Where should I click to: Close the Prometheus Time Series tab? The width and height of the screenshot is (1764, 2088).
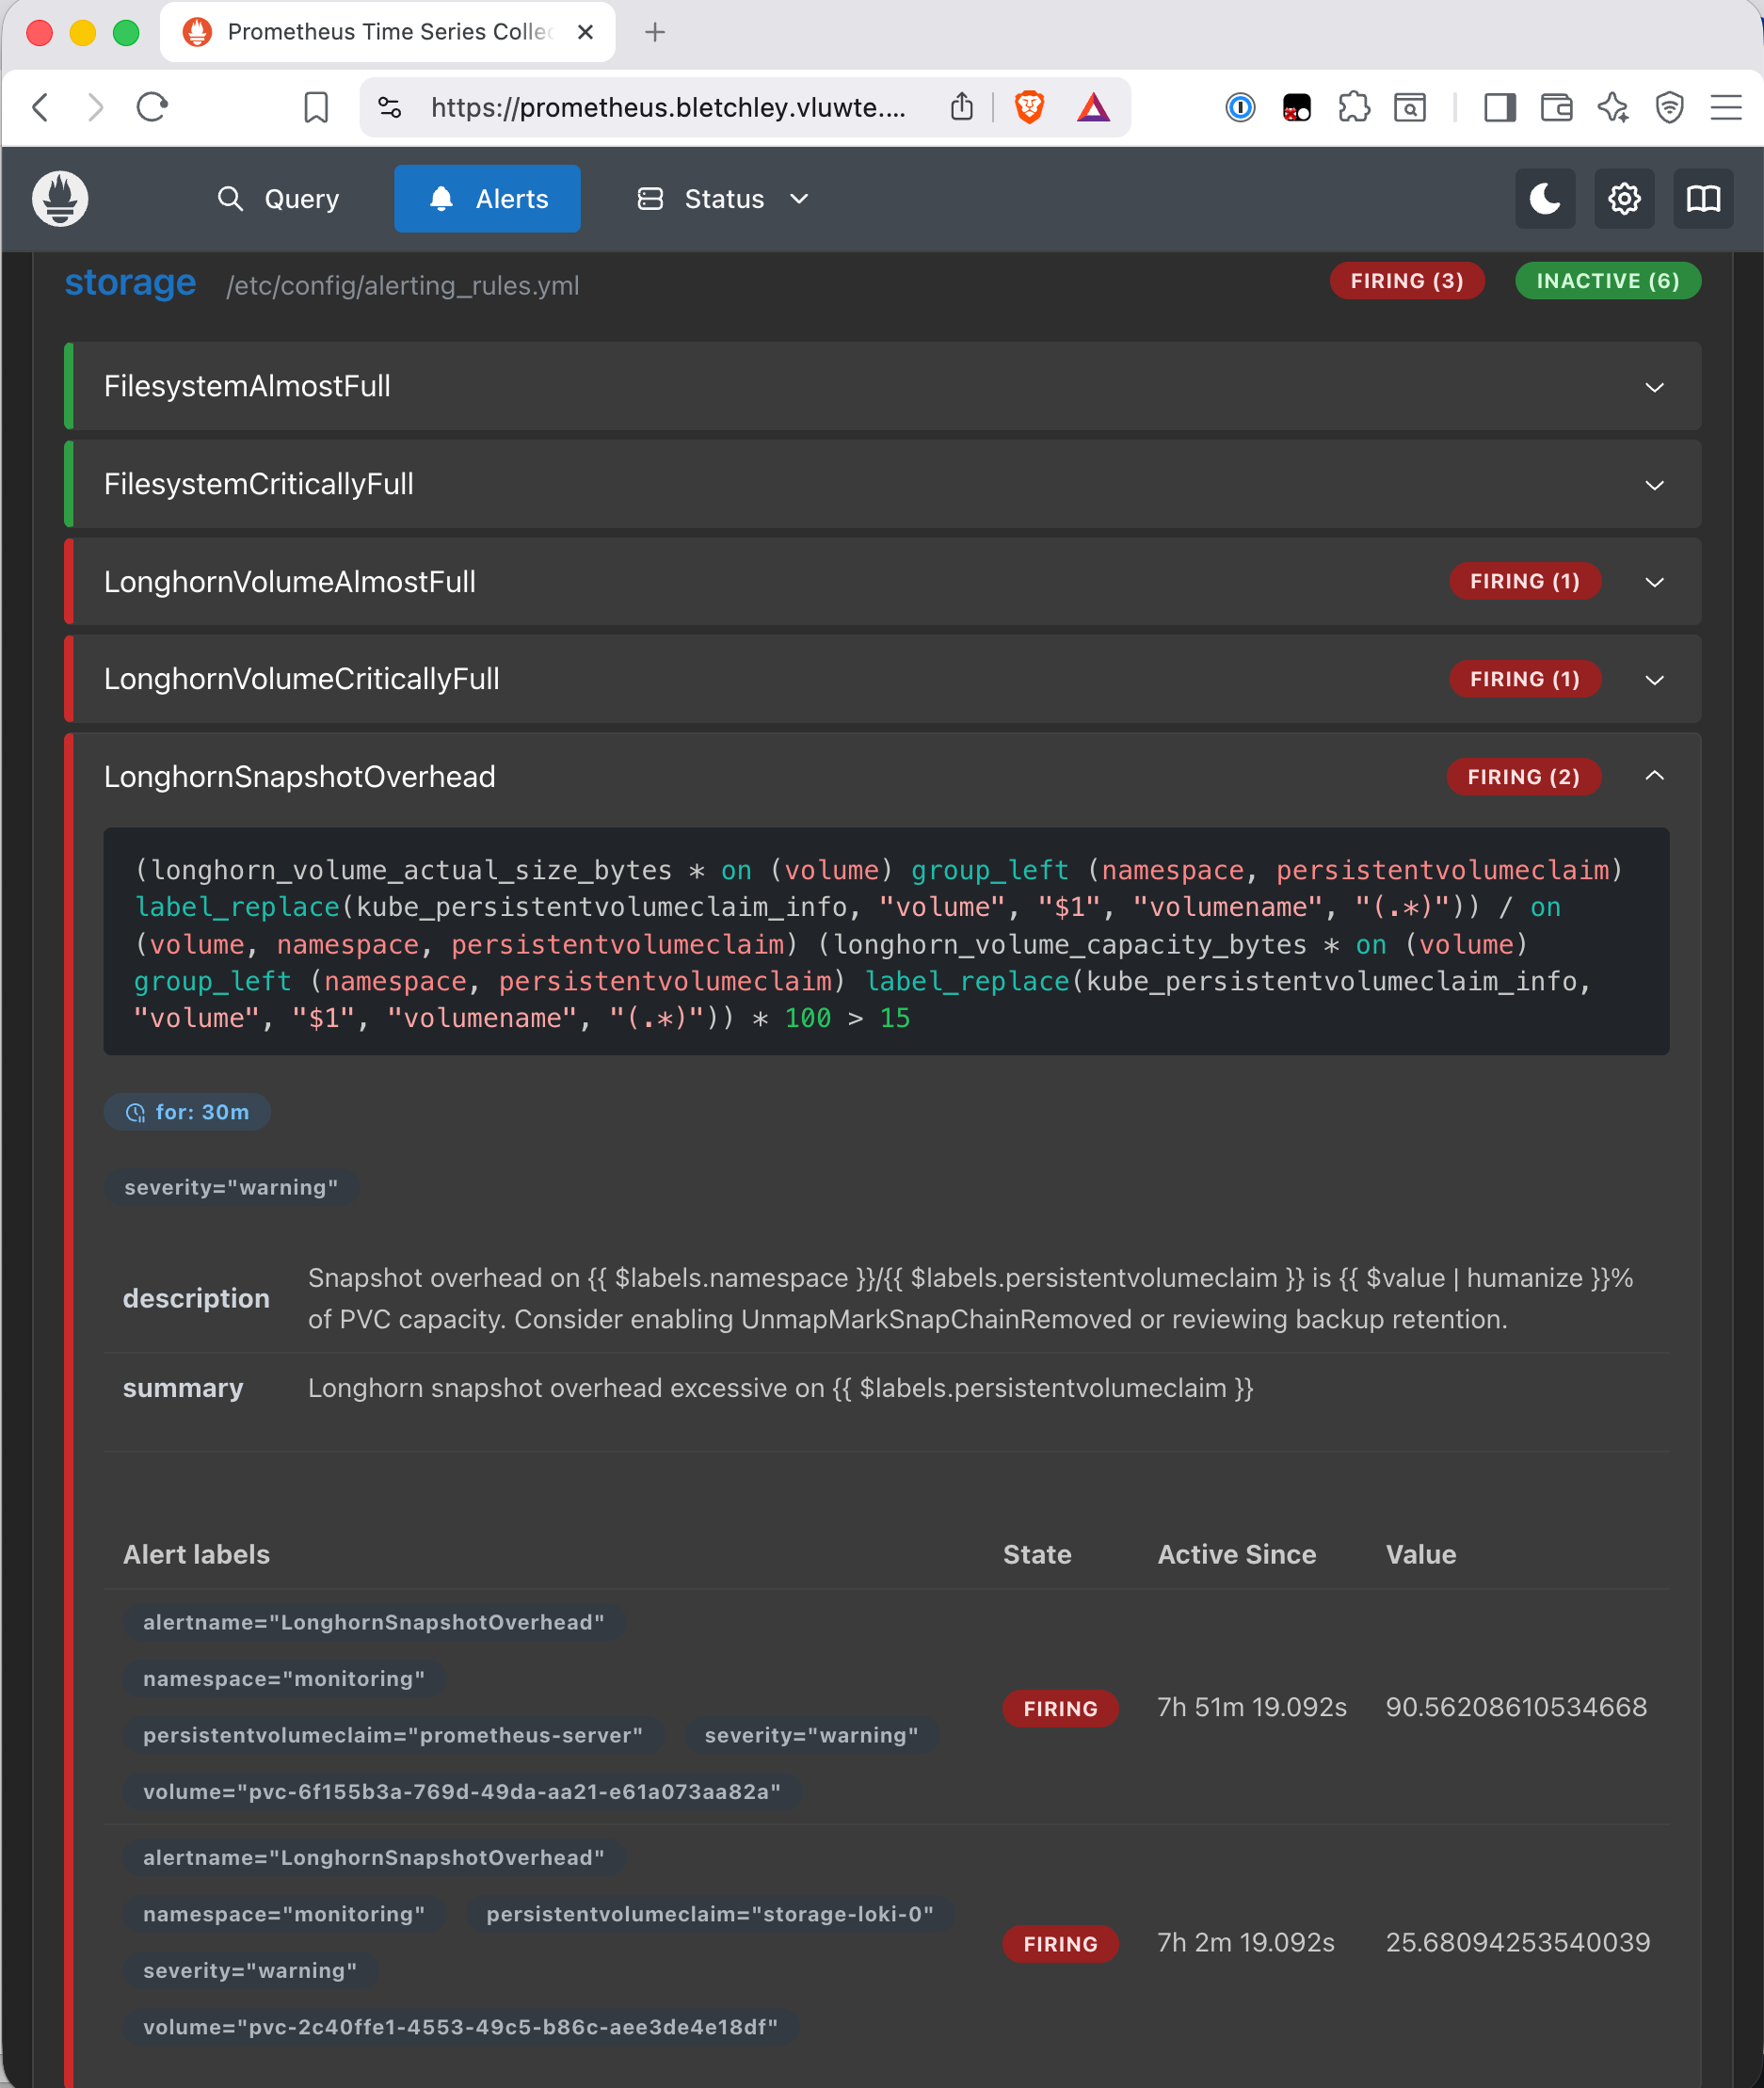point(586,32)
